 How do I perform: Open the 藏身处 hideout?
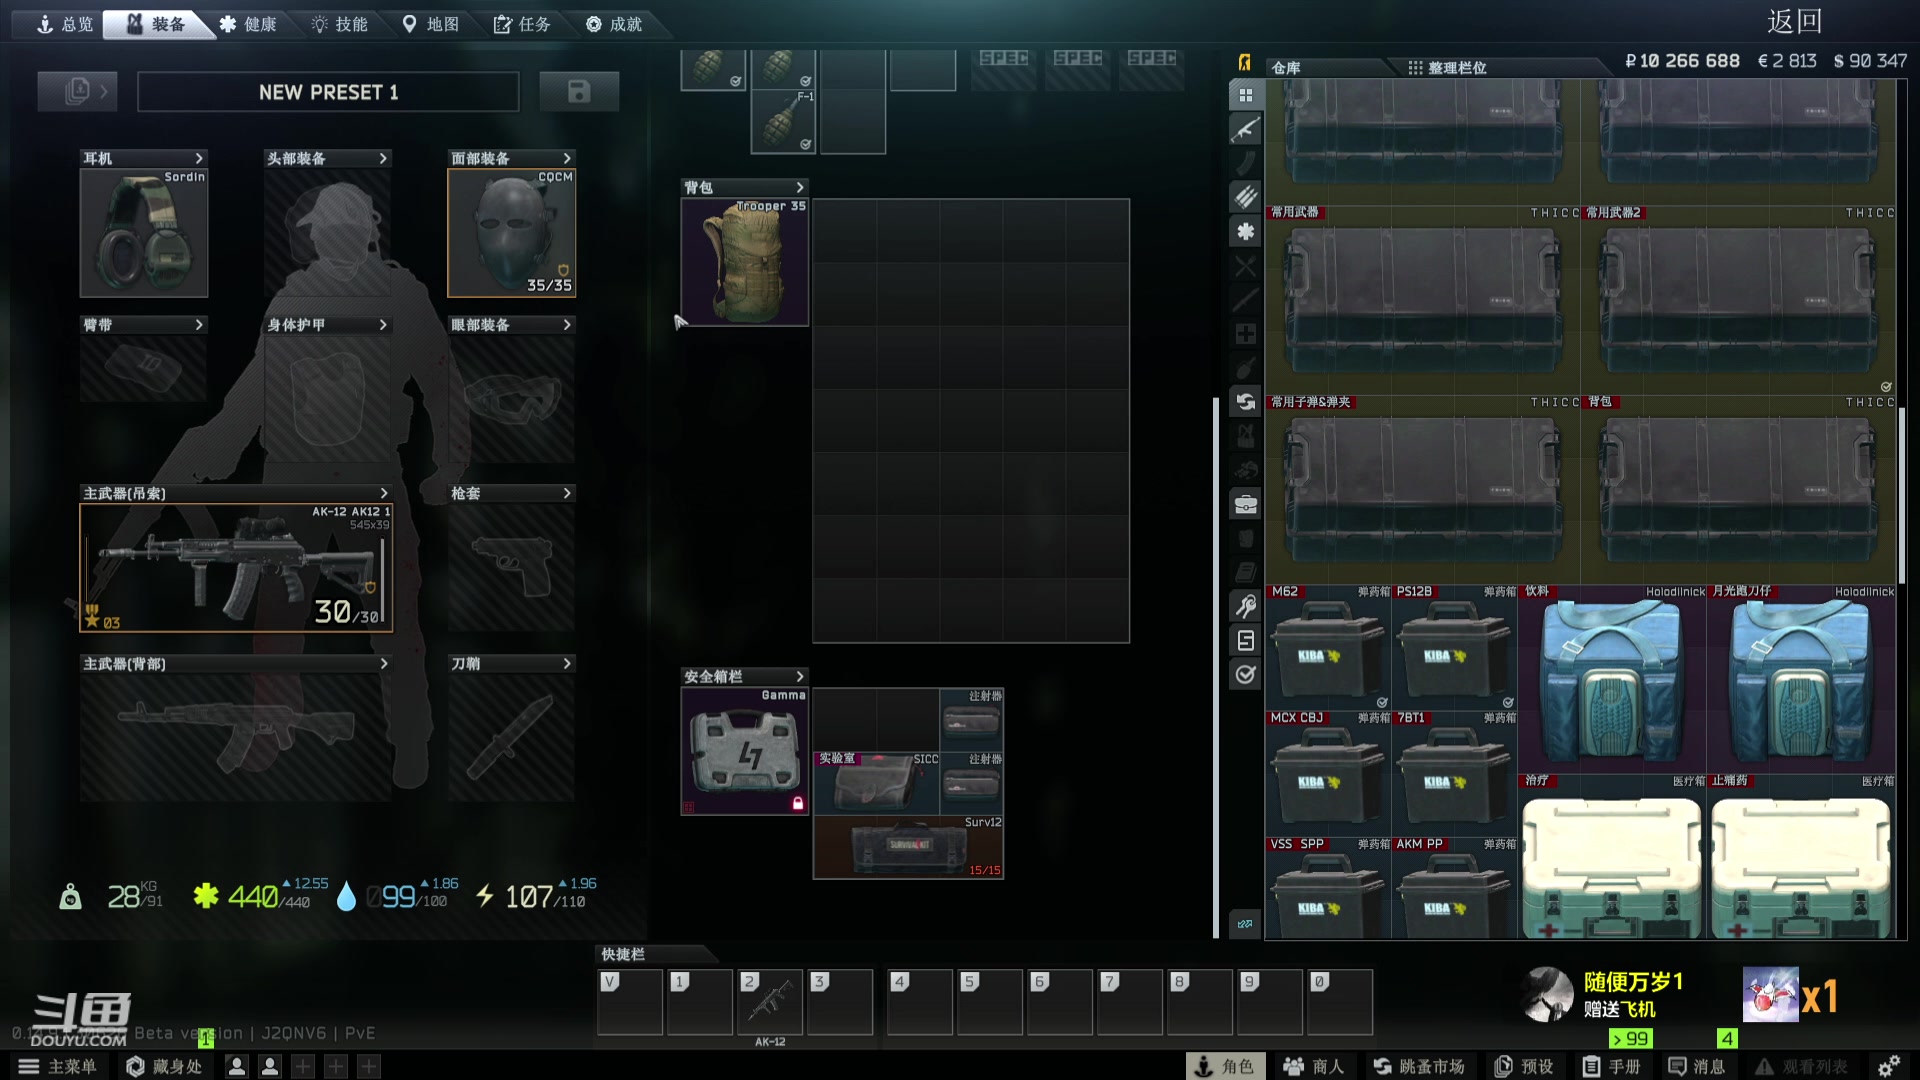click(x=164, y=1066)
